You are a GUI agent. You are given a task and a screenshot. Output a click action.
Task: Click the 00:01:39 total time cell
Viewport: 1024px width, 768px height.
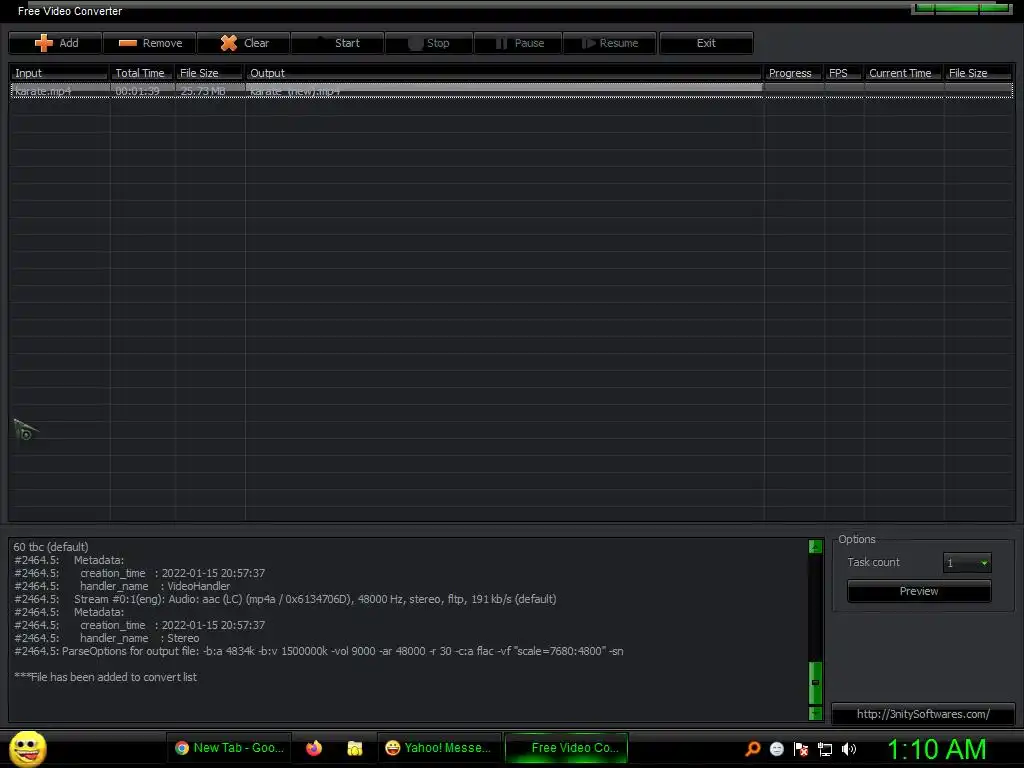[x=142, y=91]
